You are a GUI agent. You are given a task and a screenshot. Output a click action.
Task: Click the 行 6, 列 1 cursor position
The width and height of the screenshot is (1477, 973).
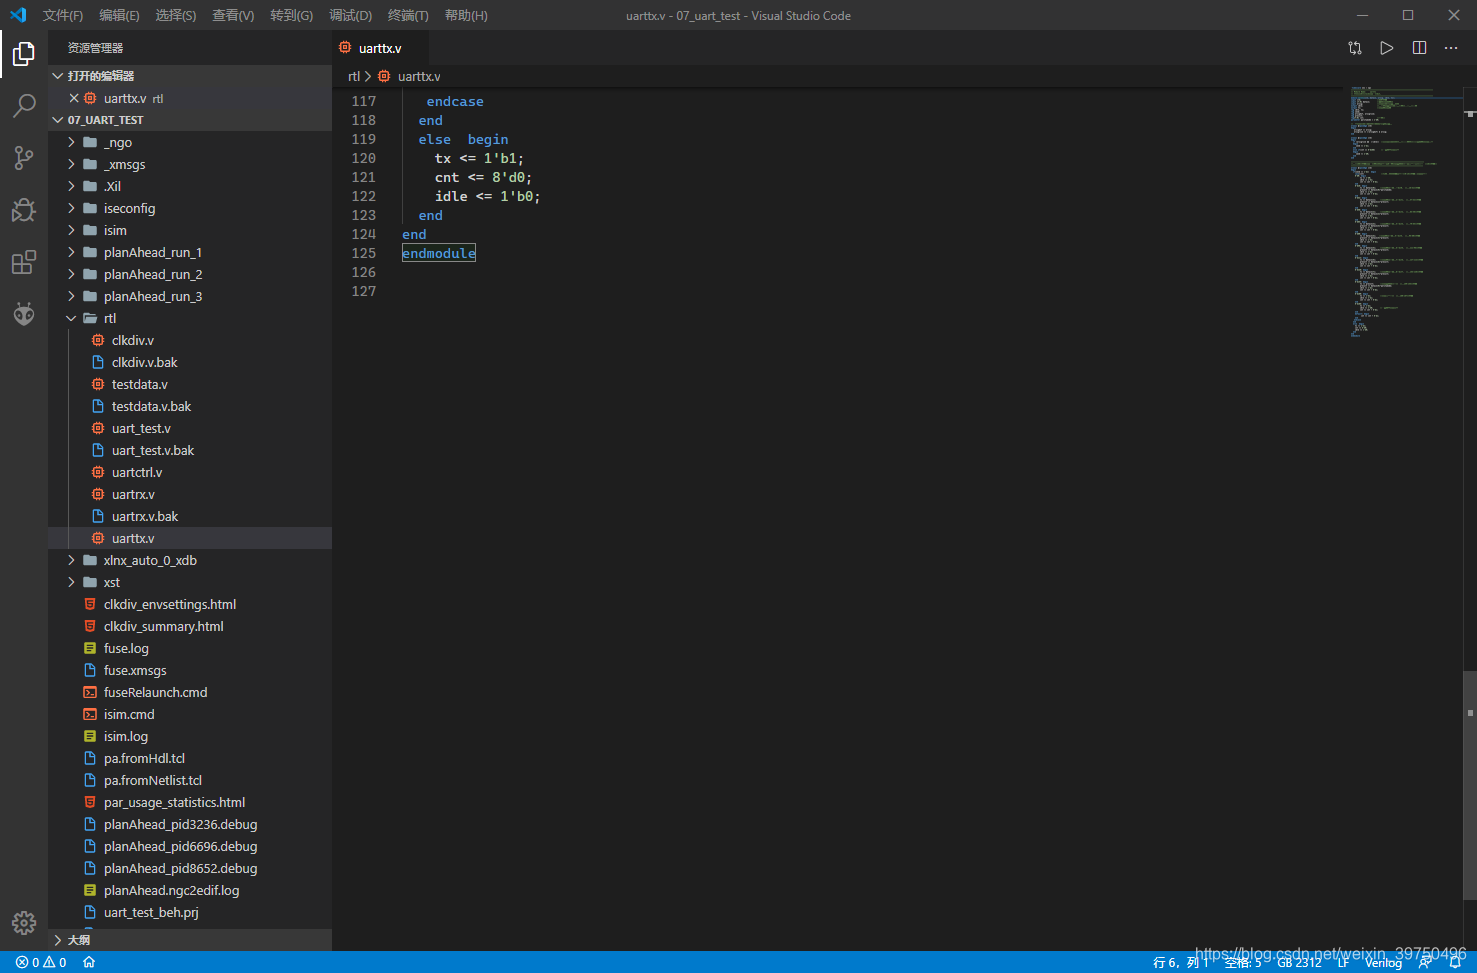(x=1180, y=962)
